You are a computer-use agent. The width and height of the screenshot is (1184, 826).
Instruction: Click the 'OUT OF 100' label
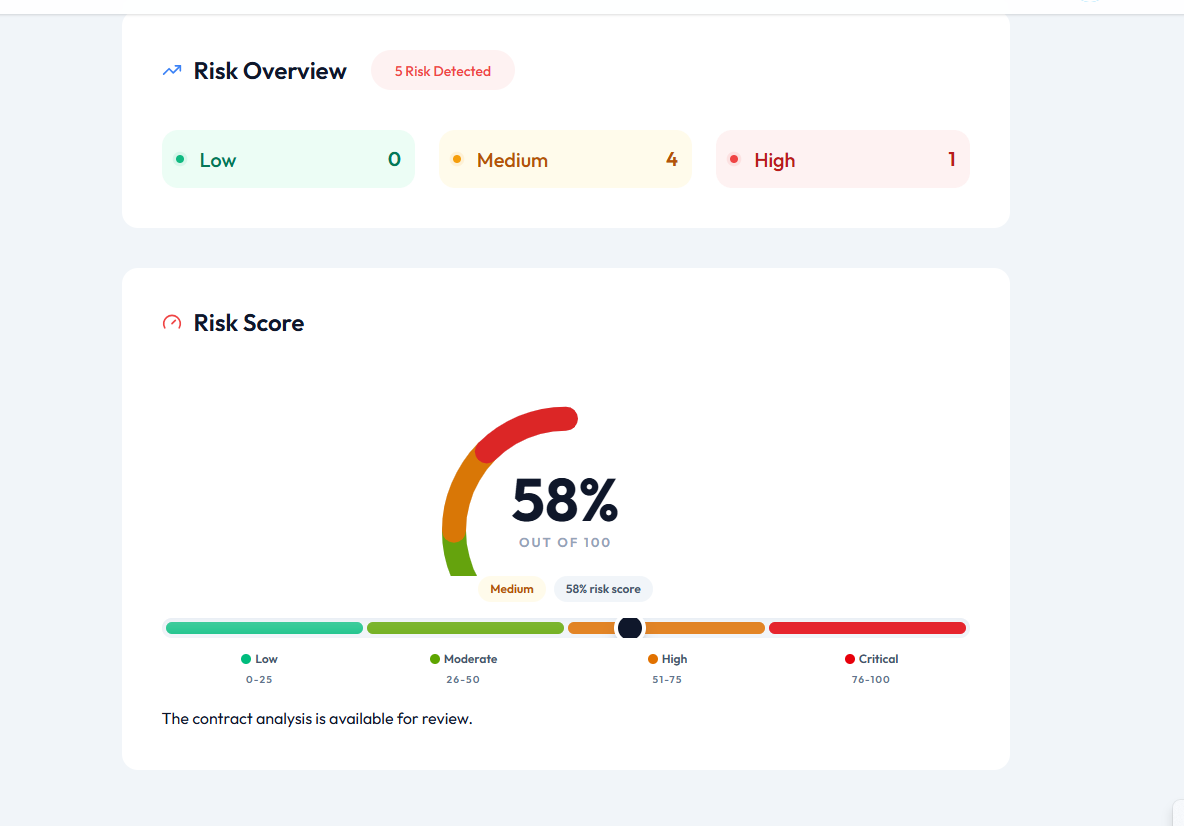pos(565,542)
